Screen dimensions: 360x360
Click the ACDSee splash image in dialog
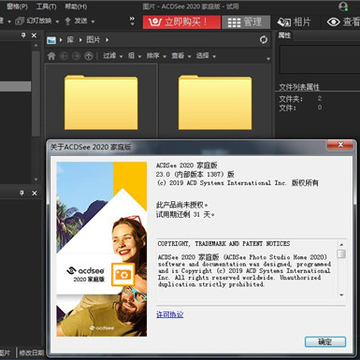(102, 249)
